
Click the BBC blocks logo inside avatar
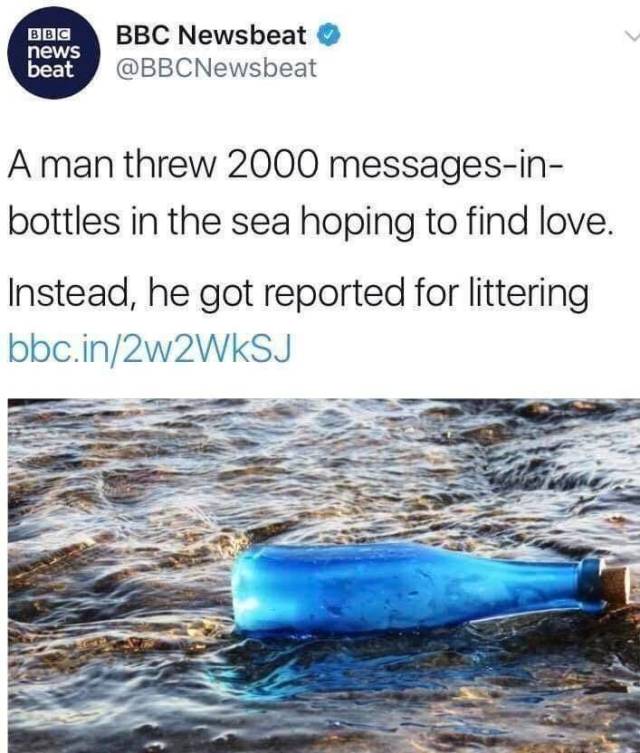(50, 36)
